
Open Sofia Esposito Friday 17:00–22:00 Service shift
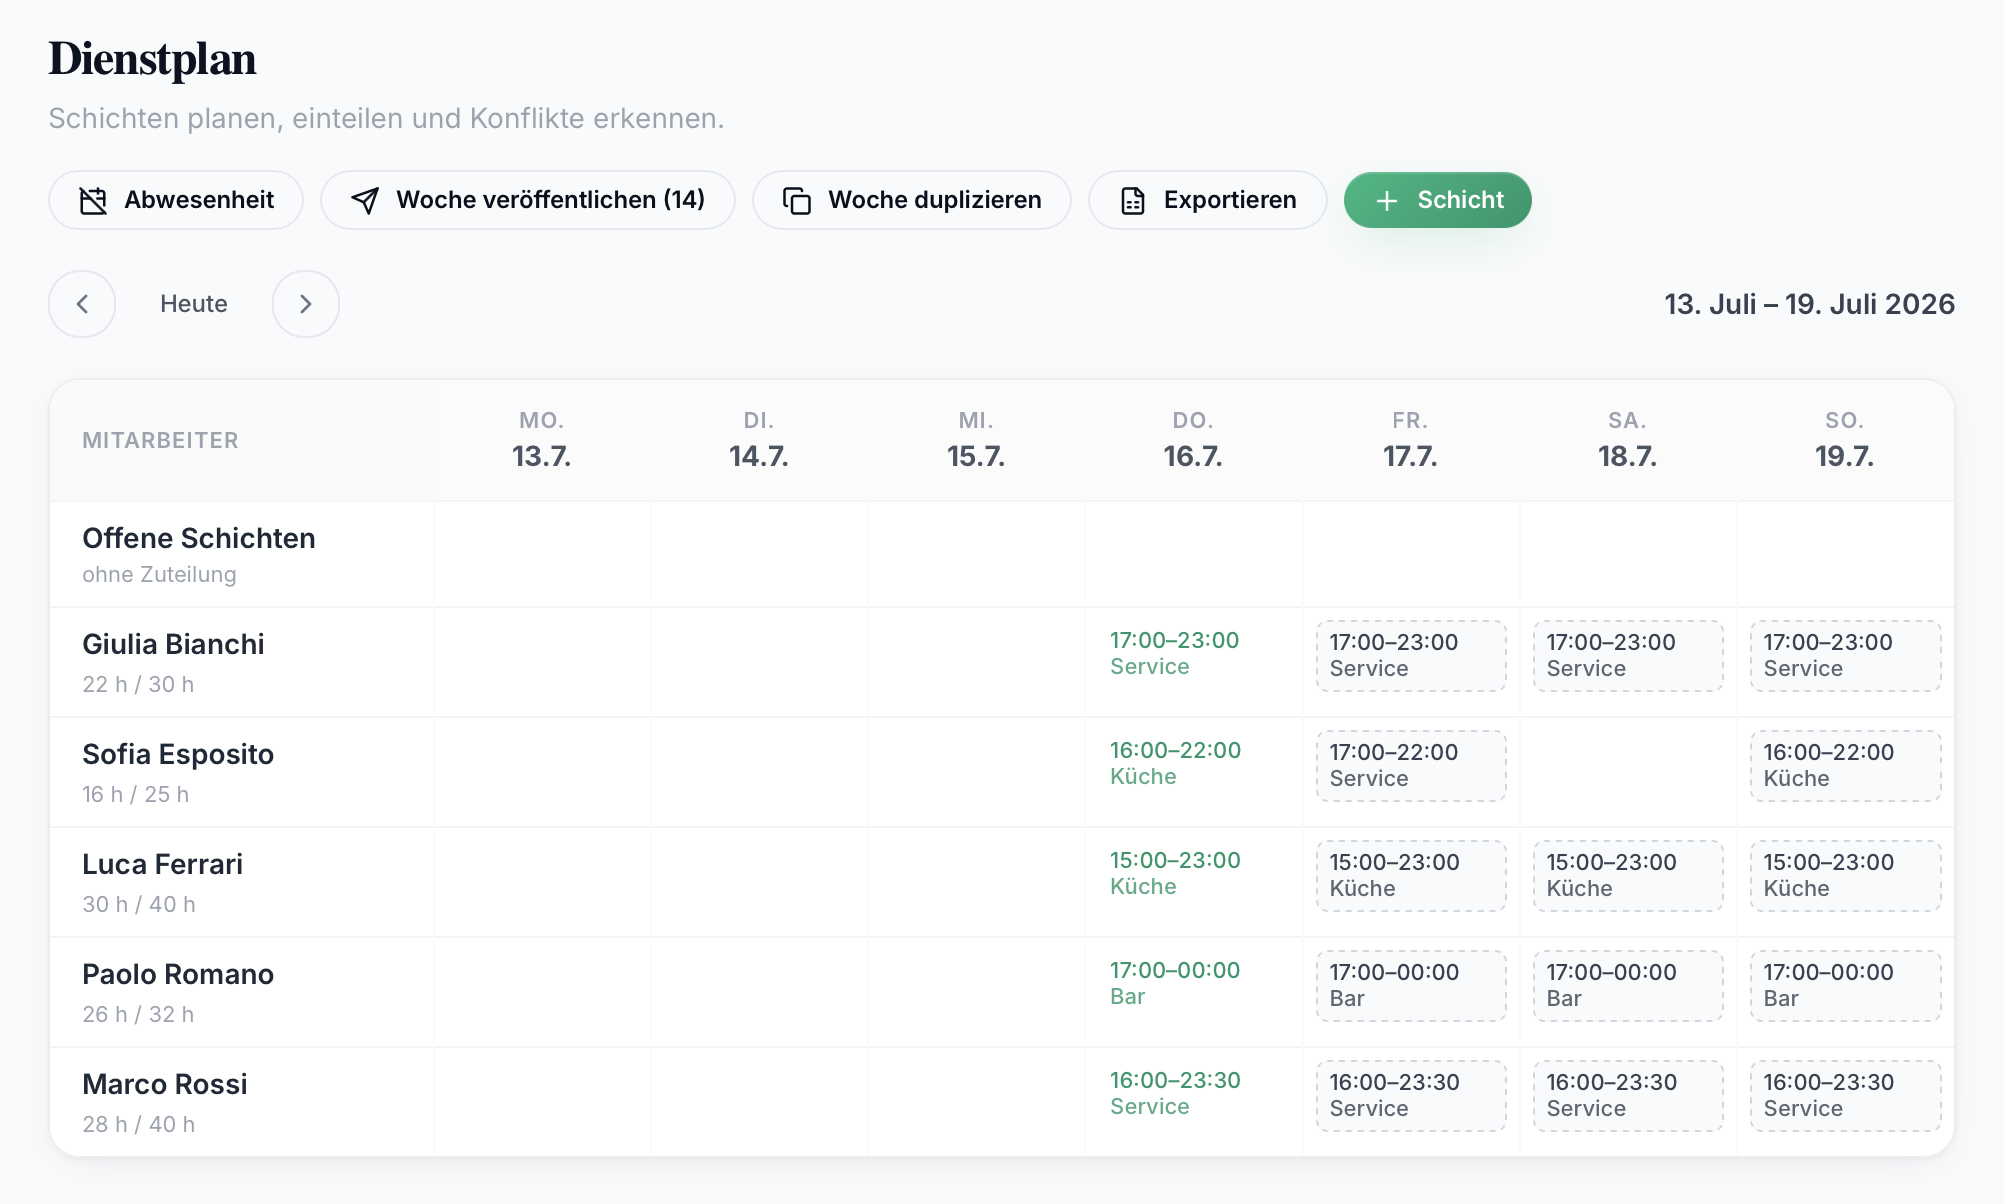coord(1411,766)
